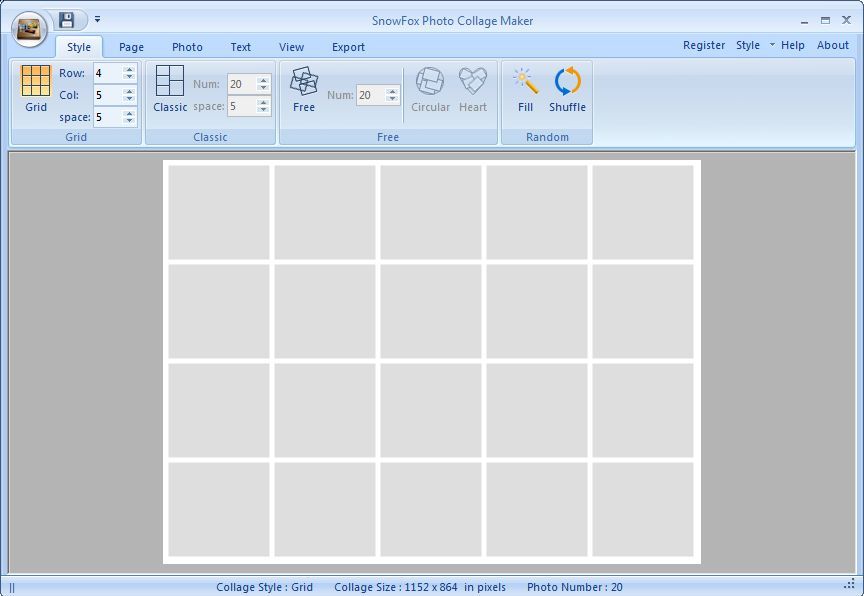Viewport: 864px width, 596px height.
Task: Click the Register link
Action: click(704, 45)
